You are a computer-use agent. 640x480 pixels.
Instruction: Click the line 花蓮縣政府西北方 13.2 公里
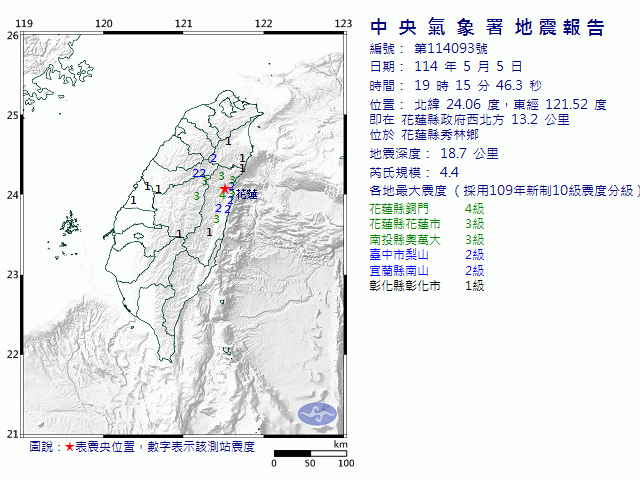(485, 120)
